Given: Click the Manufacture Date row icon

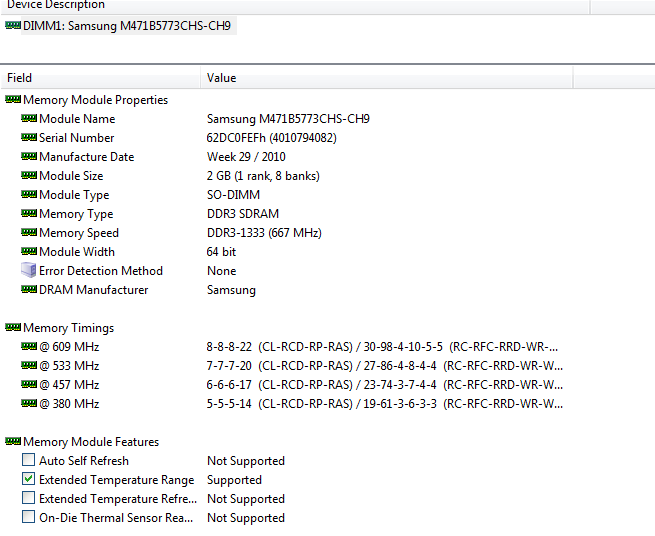Looking at the screenshot, I should [29, 157].
